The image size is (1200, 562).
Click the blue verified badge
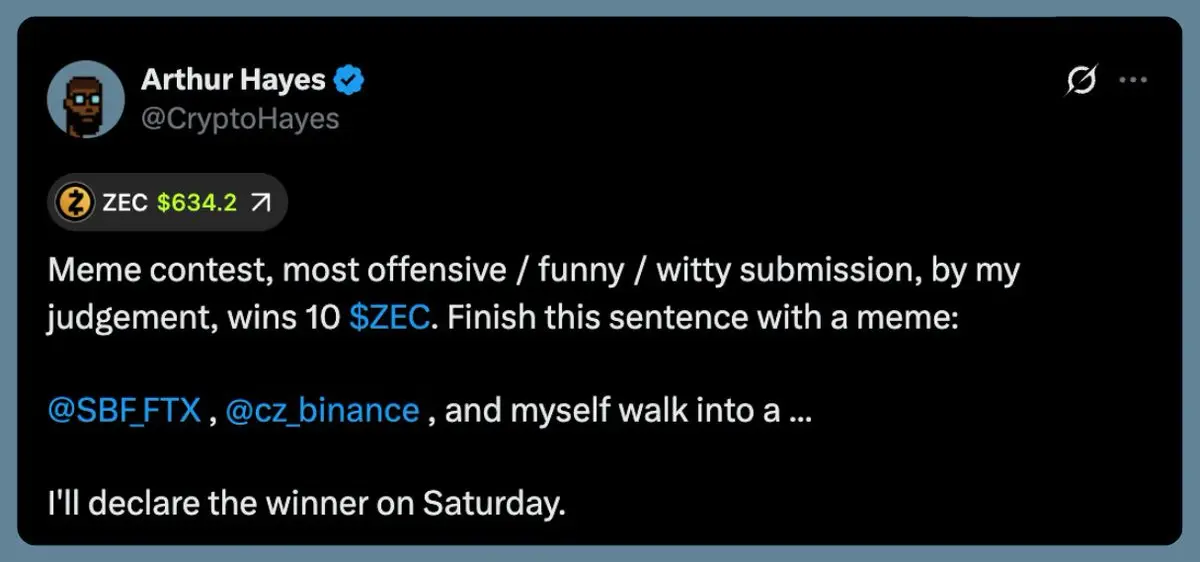click(349, 81)
